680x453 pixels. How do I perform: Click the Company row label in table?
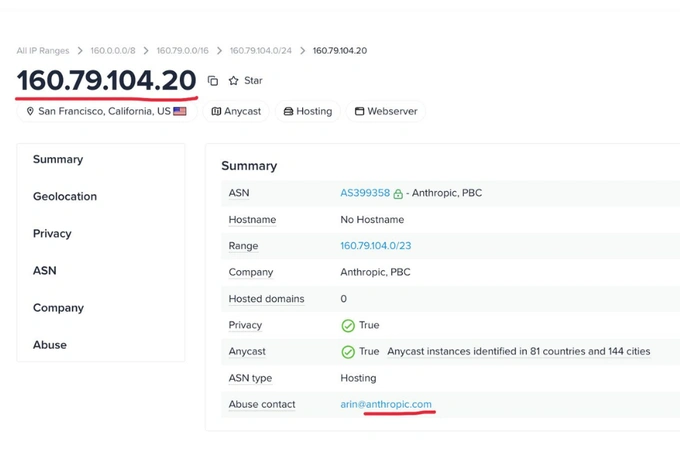pos(251,272)
